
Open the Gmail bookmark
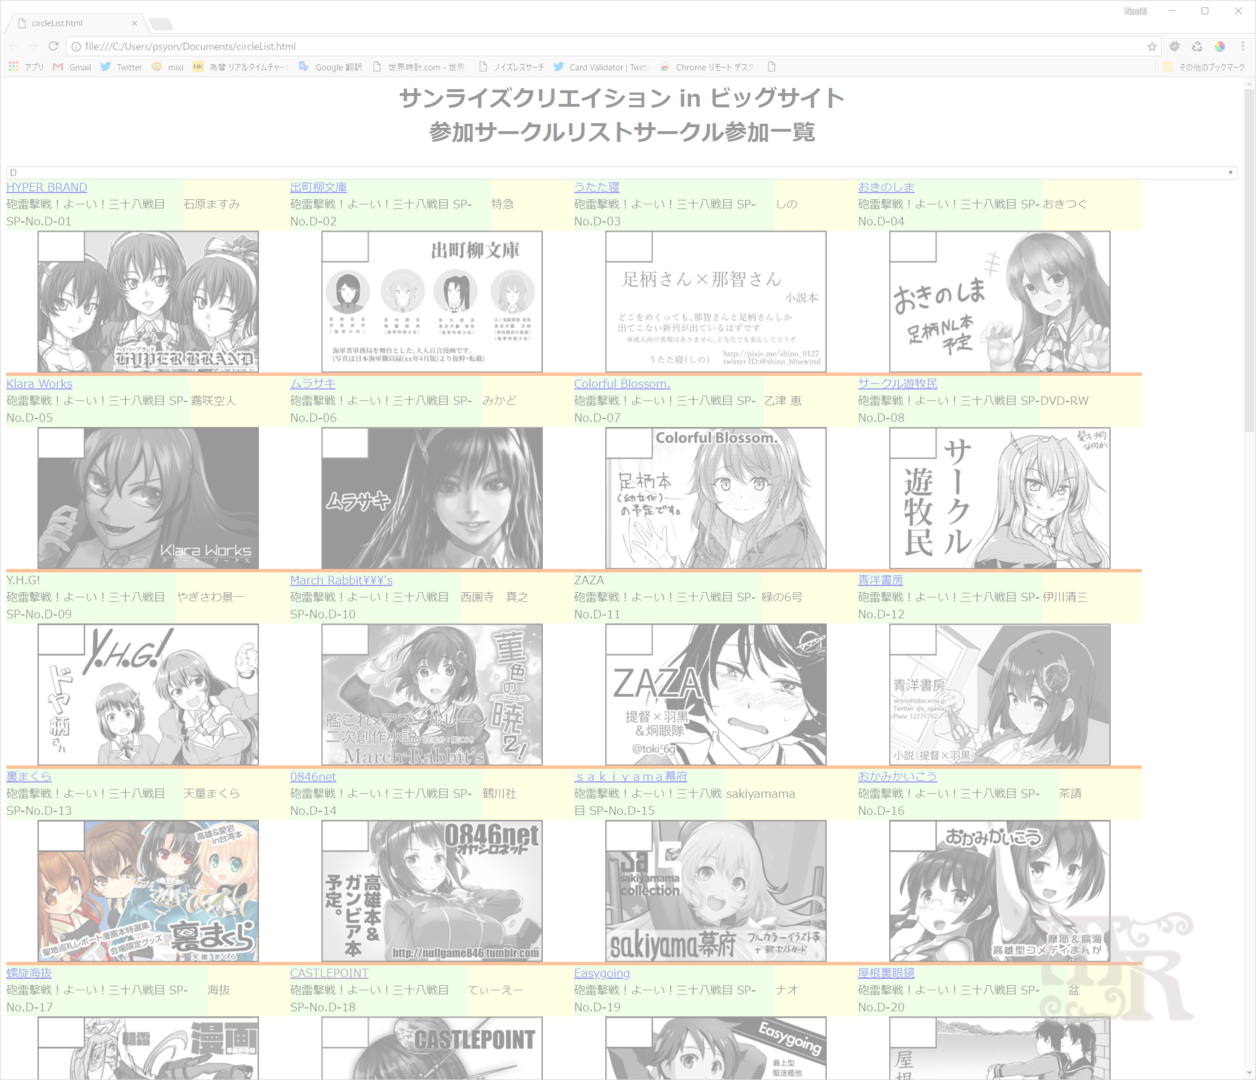[x=72, y=67]
